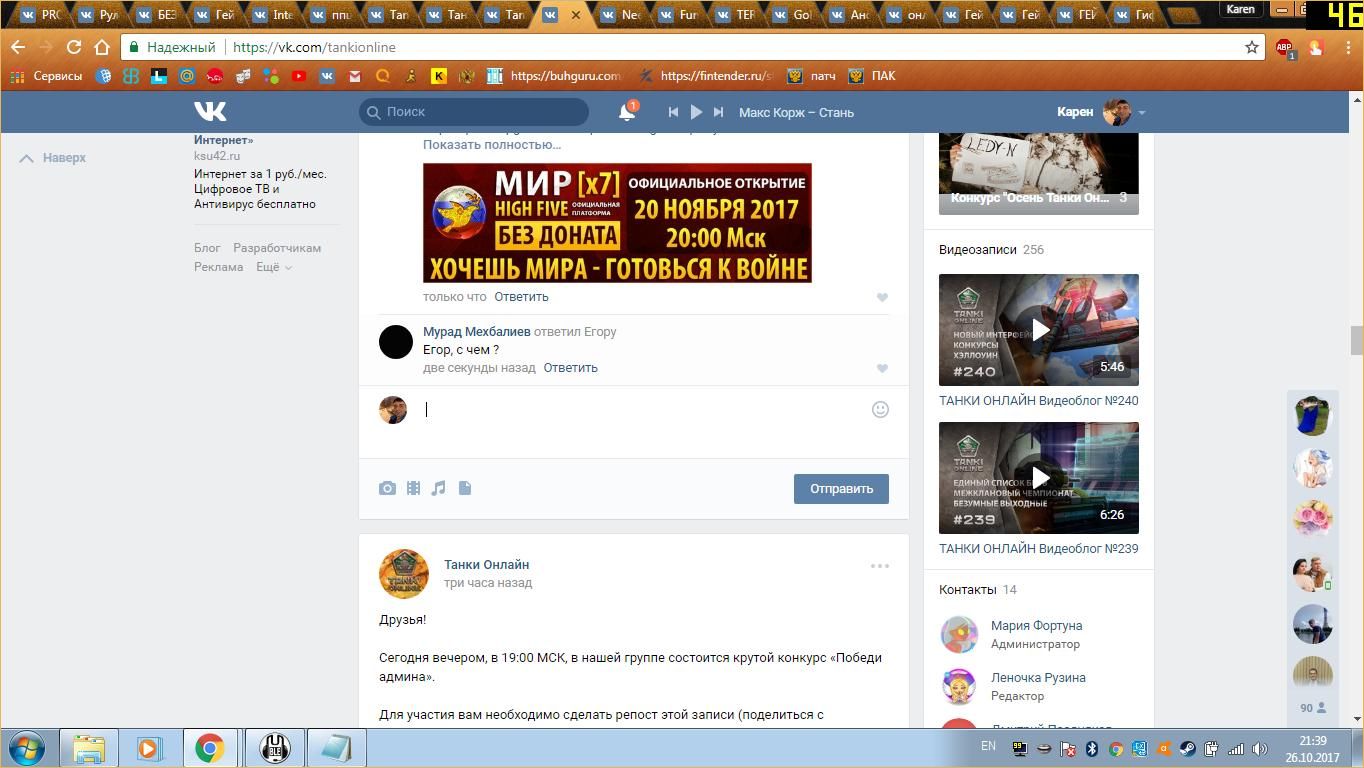Skip to next track in VK player
Viewport: 1364px width, 768px height.
coord(718,112)
